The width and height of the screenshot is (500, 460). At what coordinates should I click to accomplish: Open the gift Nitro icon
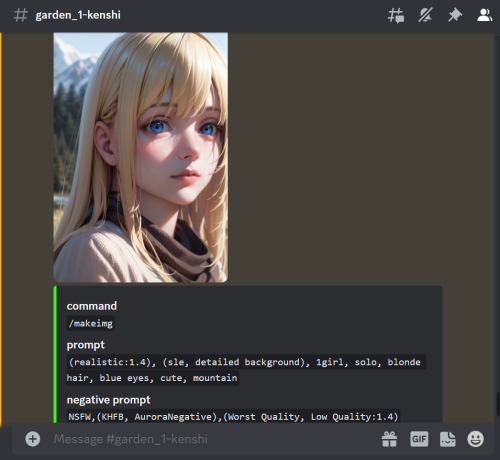tap(389, 439)
